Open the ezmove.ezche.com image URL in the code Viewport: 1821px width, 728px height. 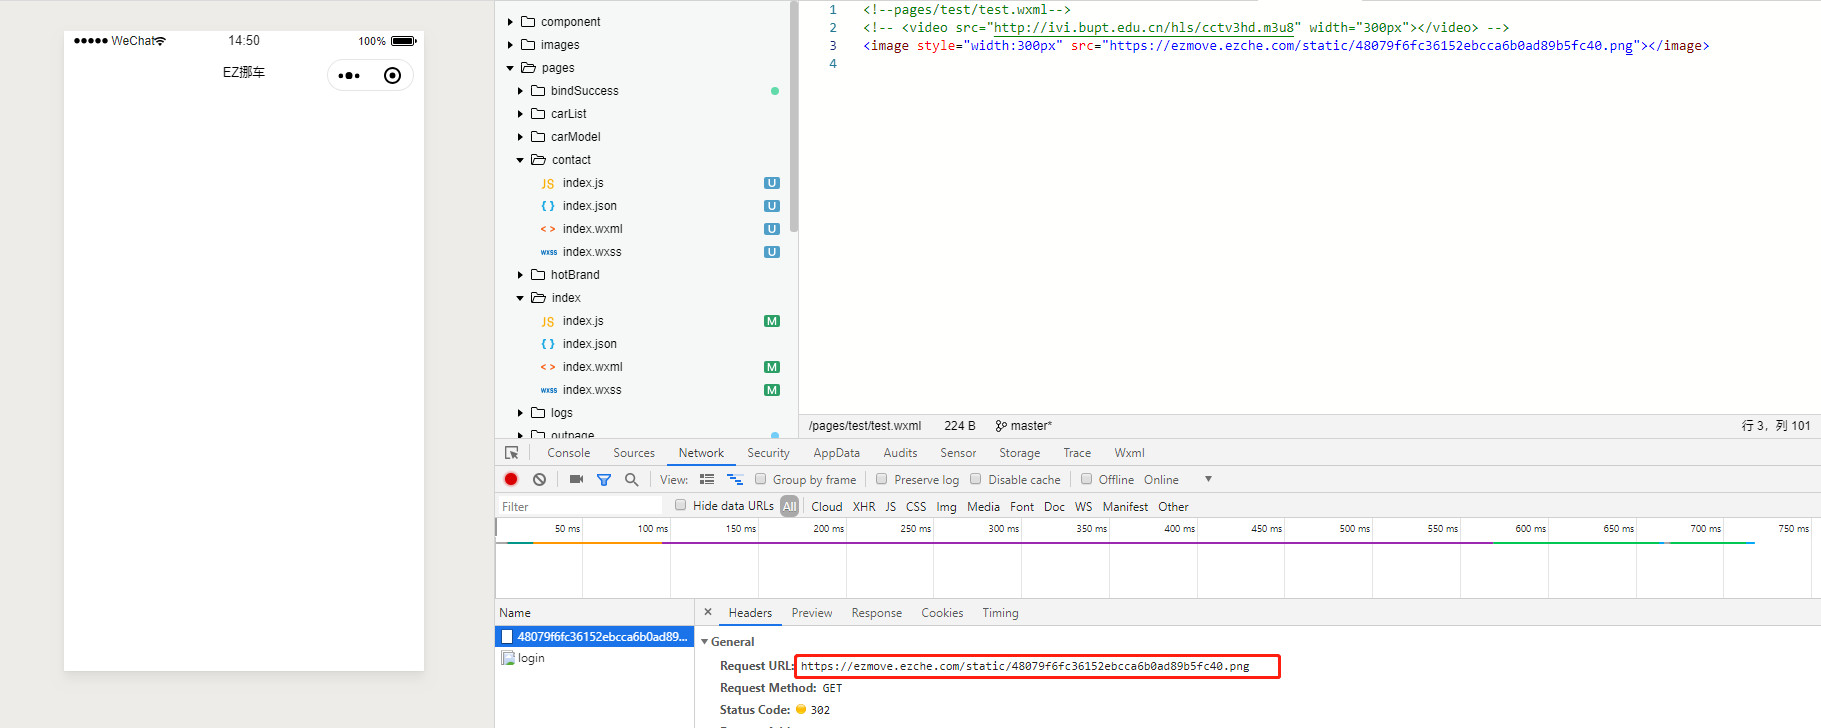pyautogui.click(x=1371, y=46)
